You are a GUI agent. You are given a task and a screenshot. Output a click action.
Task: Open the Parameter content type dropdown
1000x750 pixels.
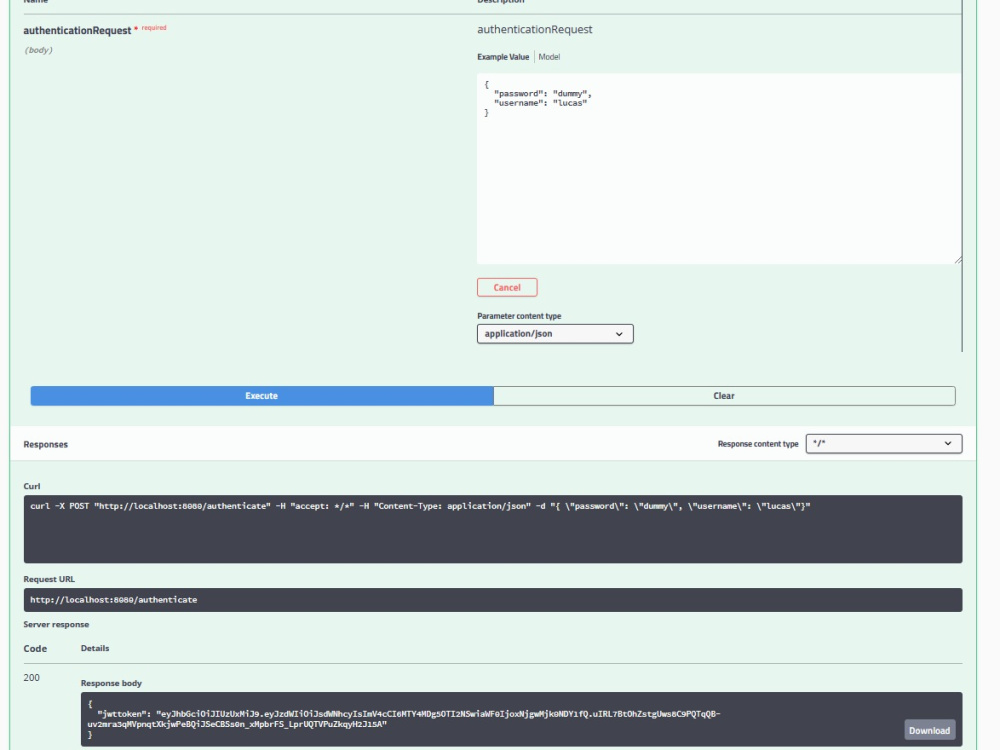(555, 333)
